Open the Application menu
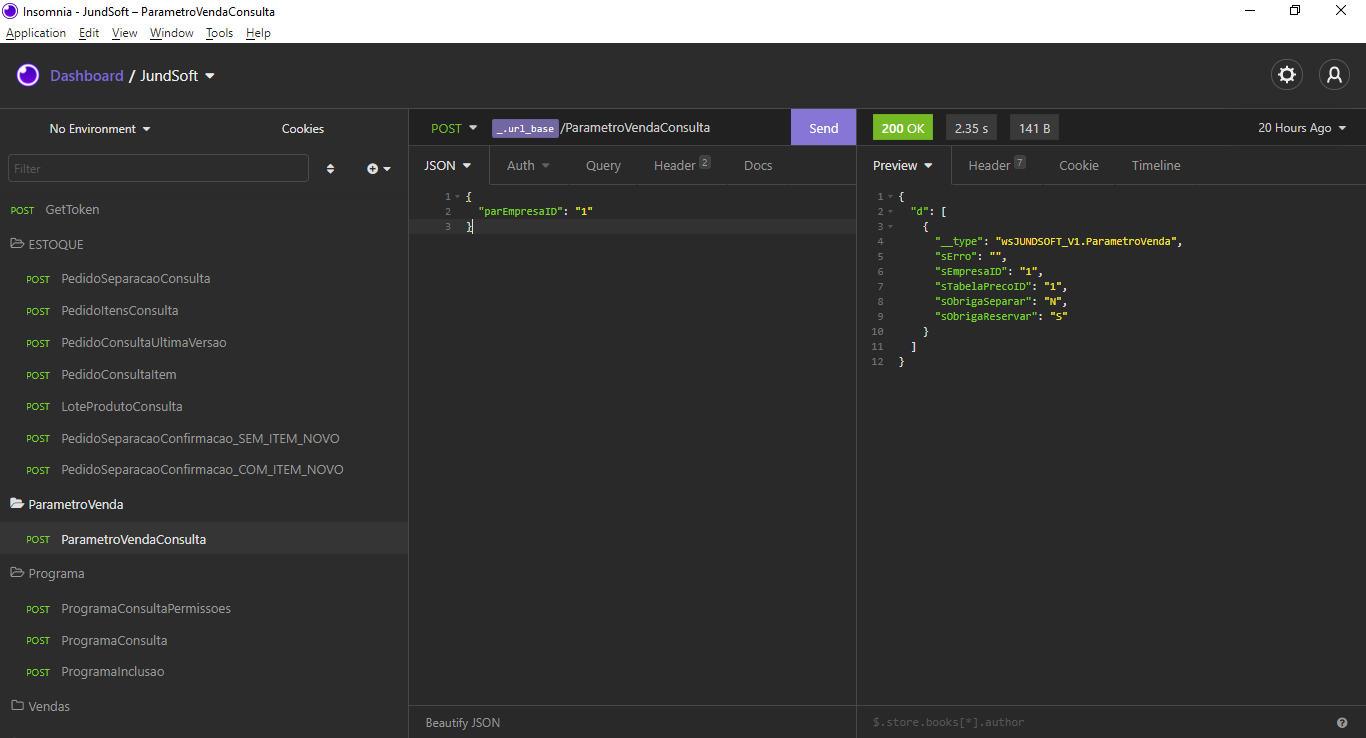1366x738 pixels. click(36, 33)
